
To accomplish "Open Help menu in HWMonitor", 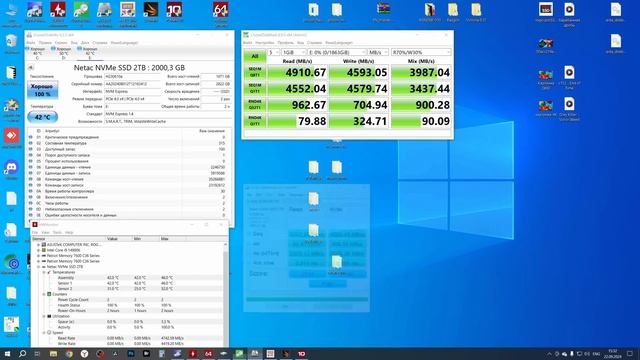I will pos(69,232).
